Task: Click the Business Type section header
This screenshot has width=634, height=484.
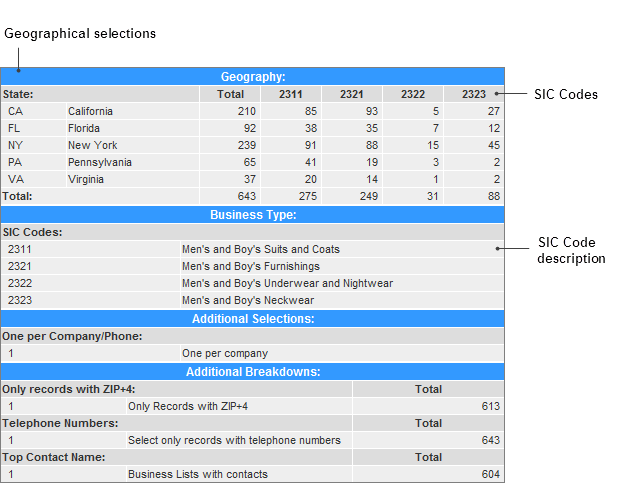Action: pyautogui.click(x=253, y=215)
